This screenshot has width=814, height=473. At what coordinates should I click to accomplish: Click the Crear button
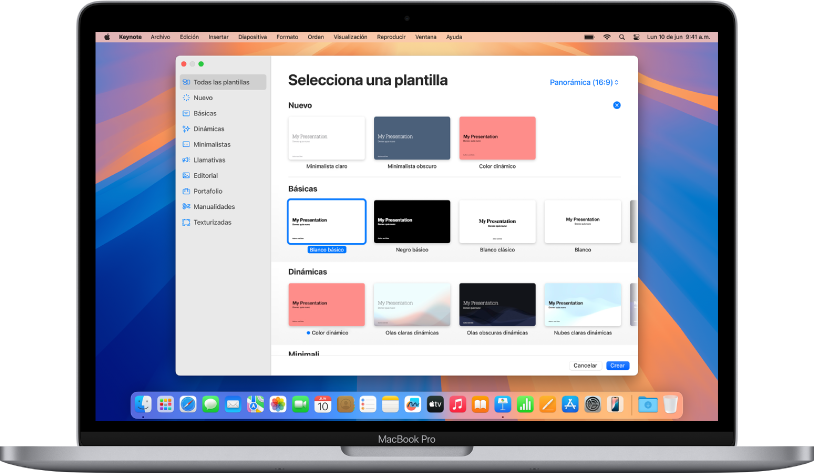coord(618,366)
